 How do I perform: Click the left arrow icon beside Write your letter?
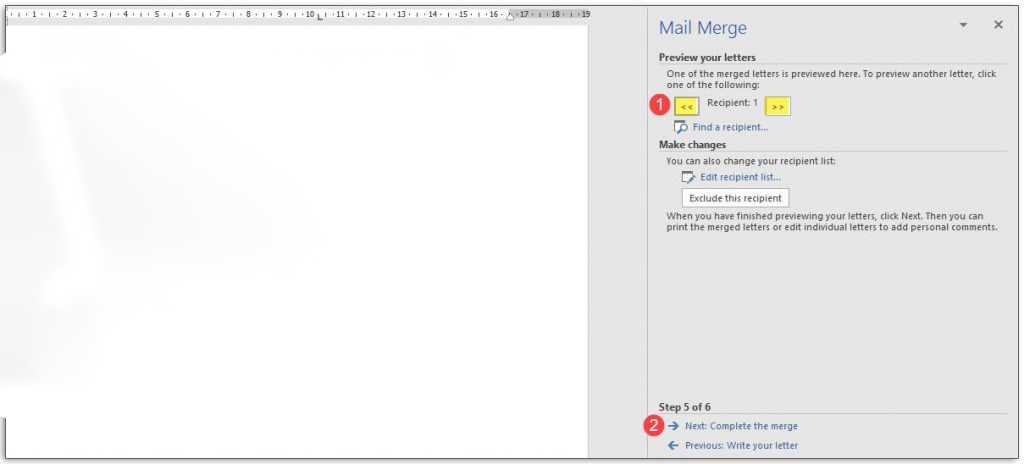673,446
